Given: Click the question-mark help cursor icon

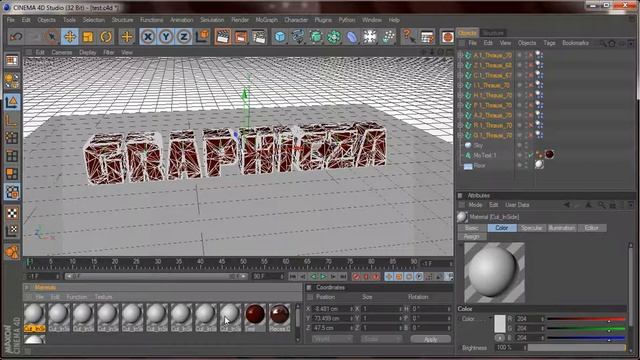Looking at the screenshot, I should pyautogui.click(x=408, y=37).
